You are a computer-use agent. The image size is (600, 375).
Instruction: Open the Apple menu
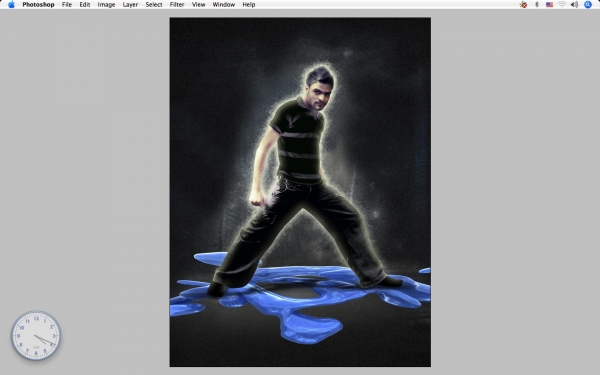[11, 5]
